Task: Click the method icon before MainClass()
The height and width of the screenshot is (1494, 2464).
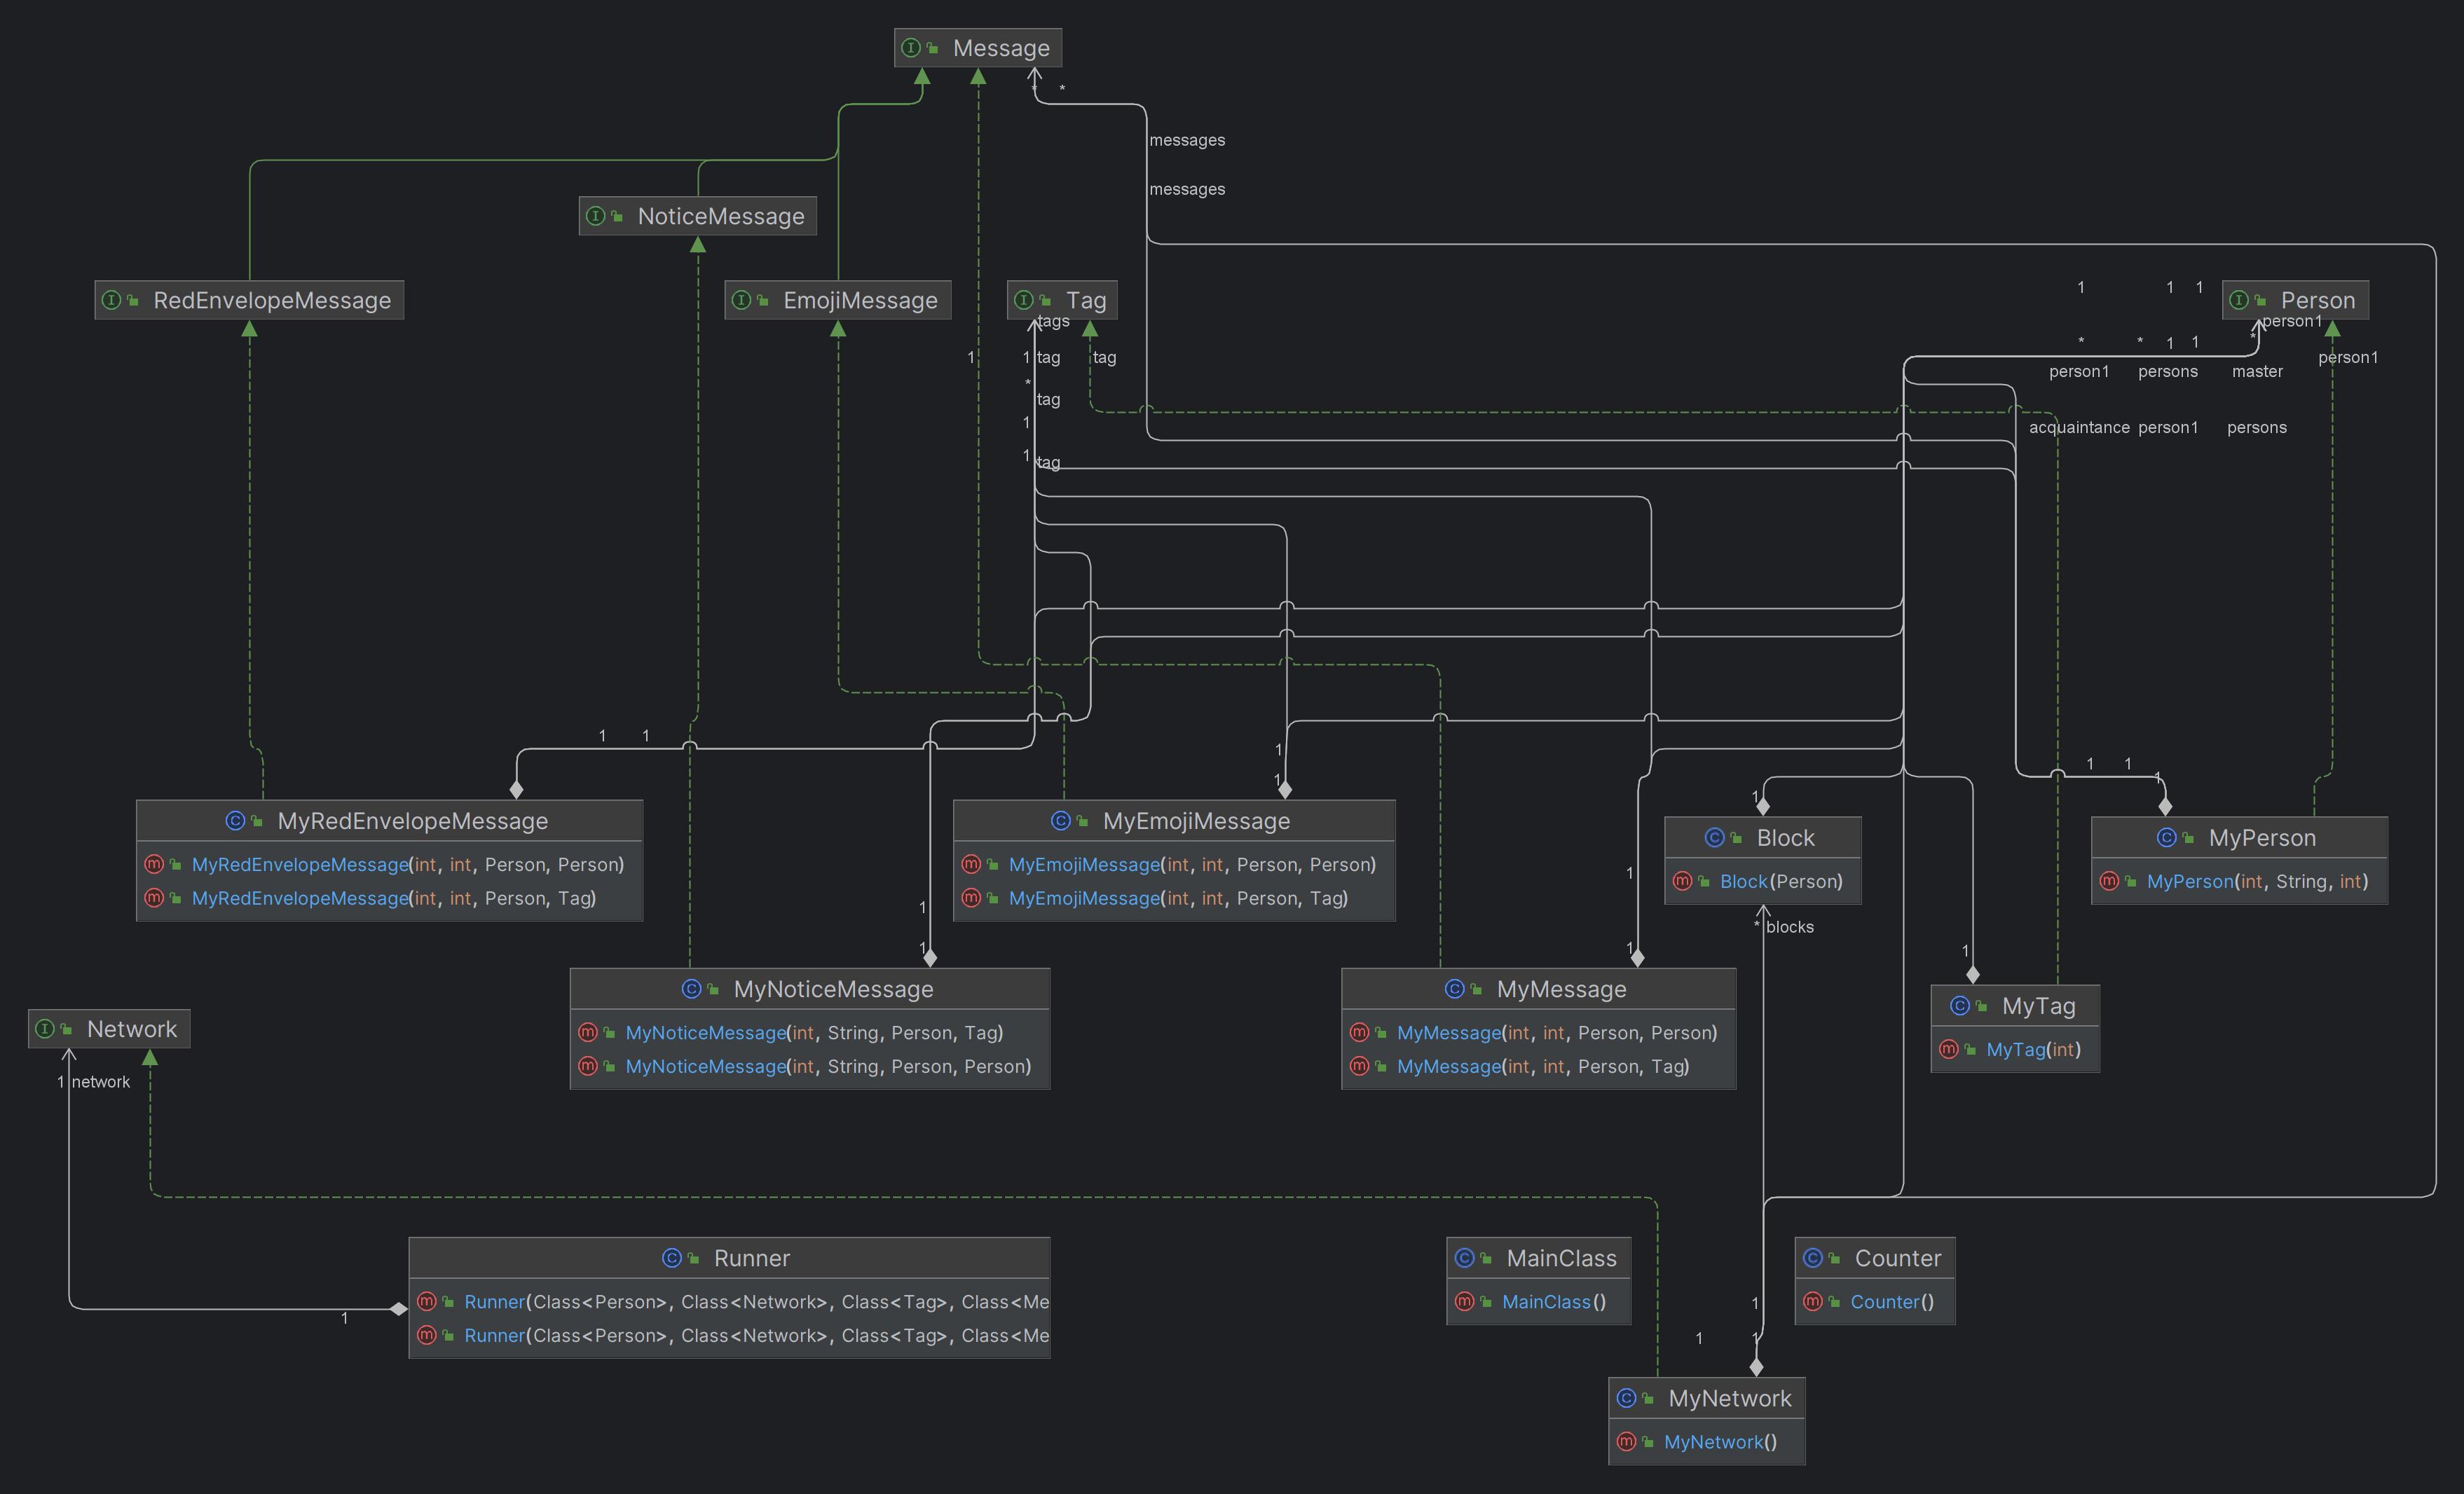Action: point(1464,1301)
